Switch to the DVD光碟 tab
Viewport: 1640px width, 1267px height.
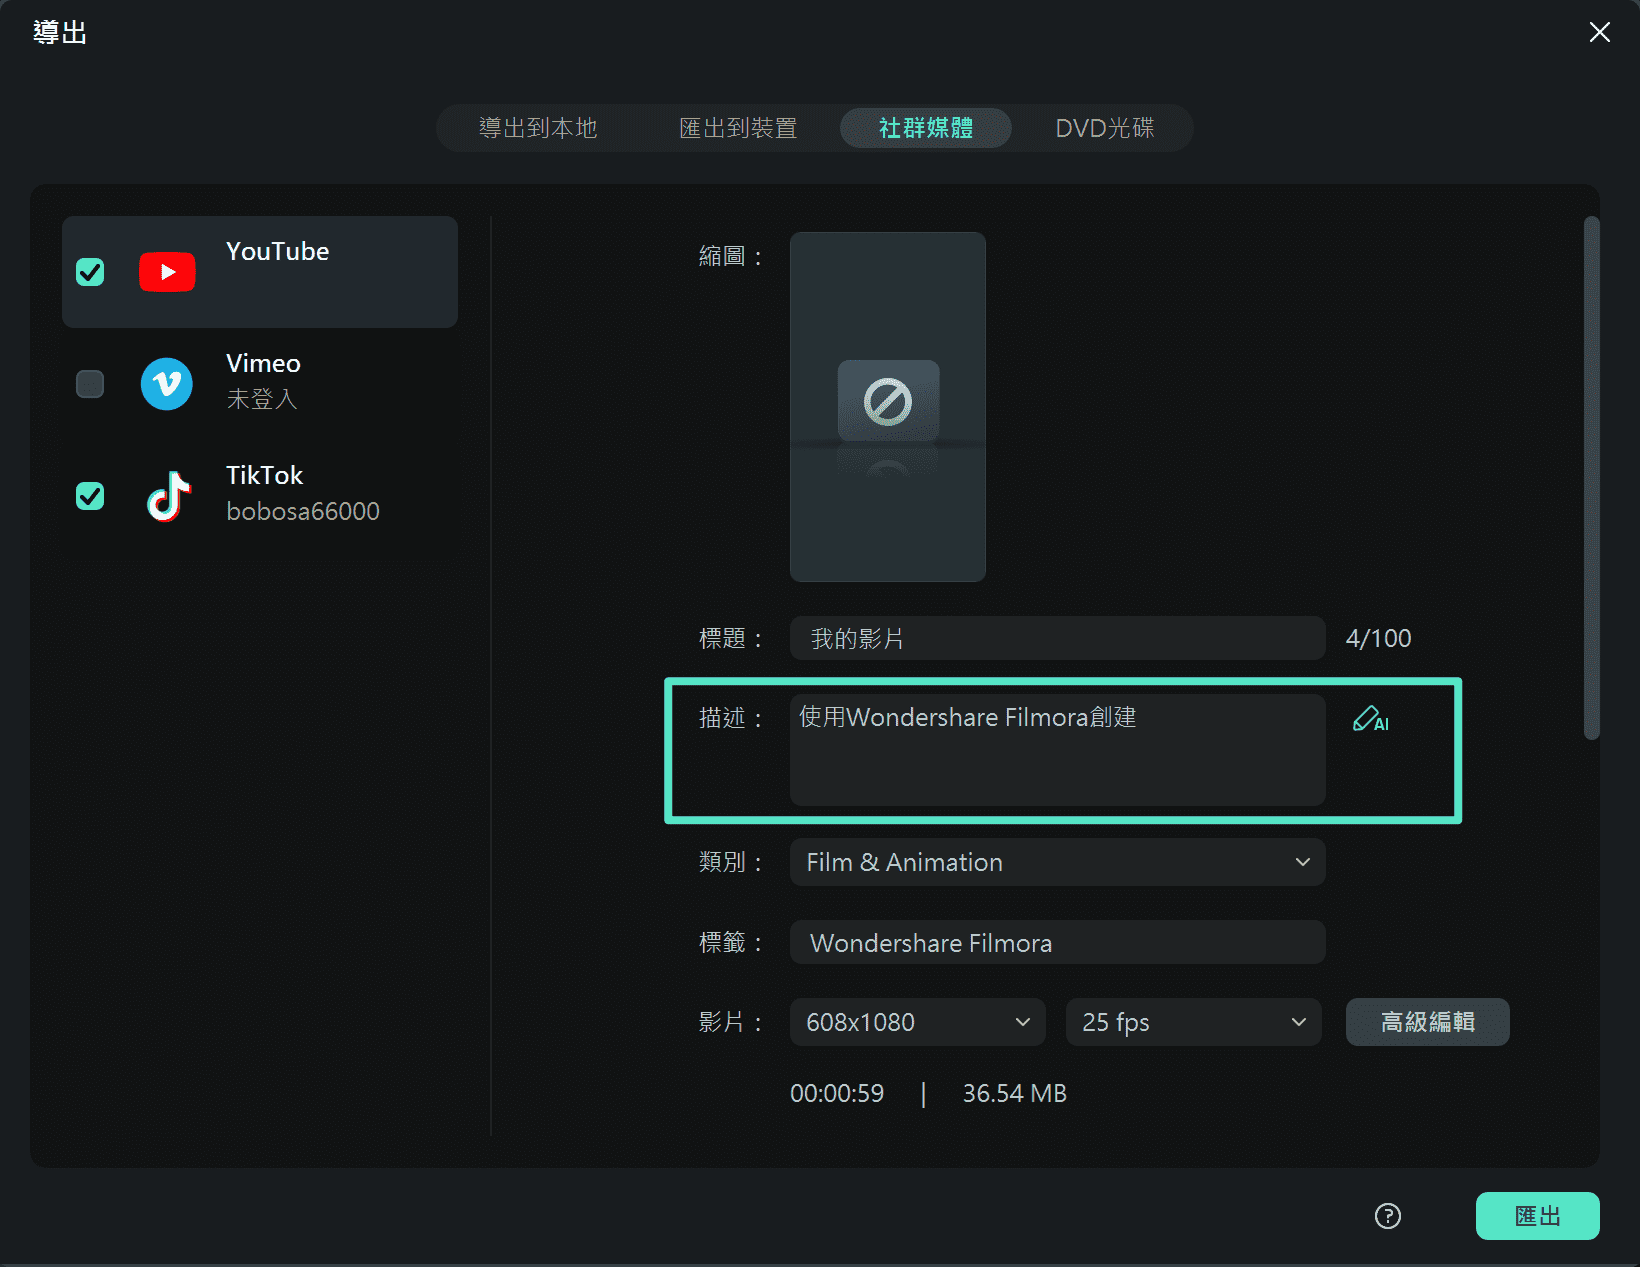coord(1105,128)
